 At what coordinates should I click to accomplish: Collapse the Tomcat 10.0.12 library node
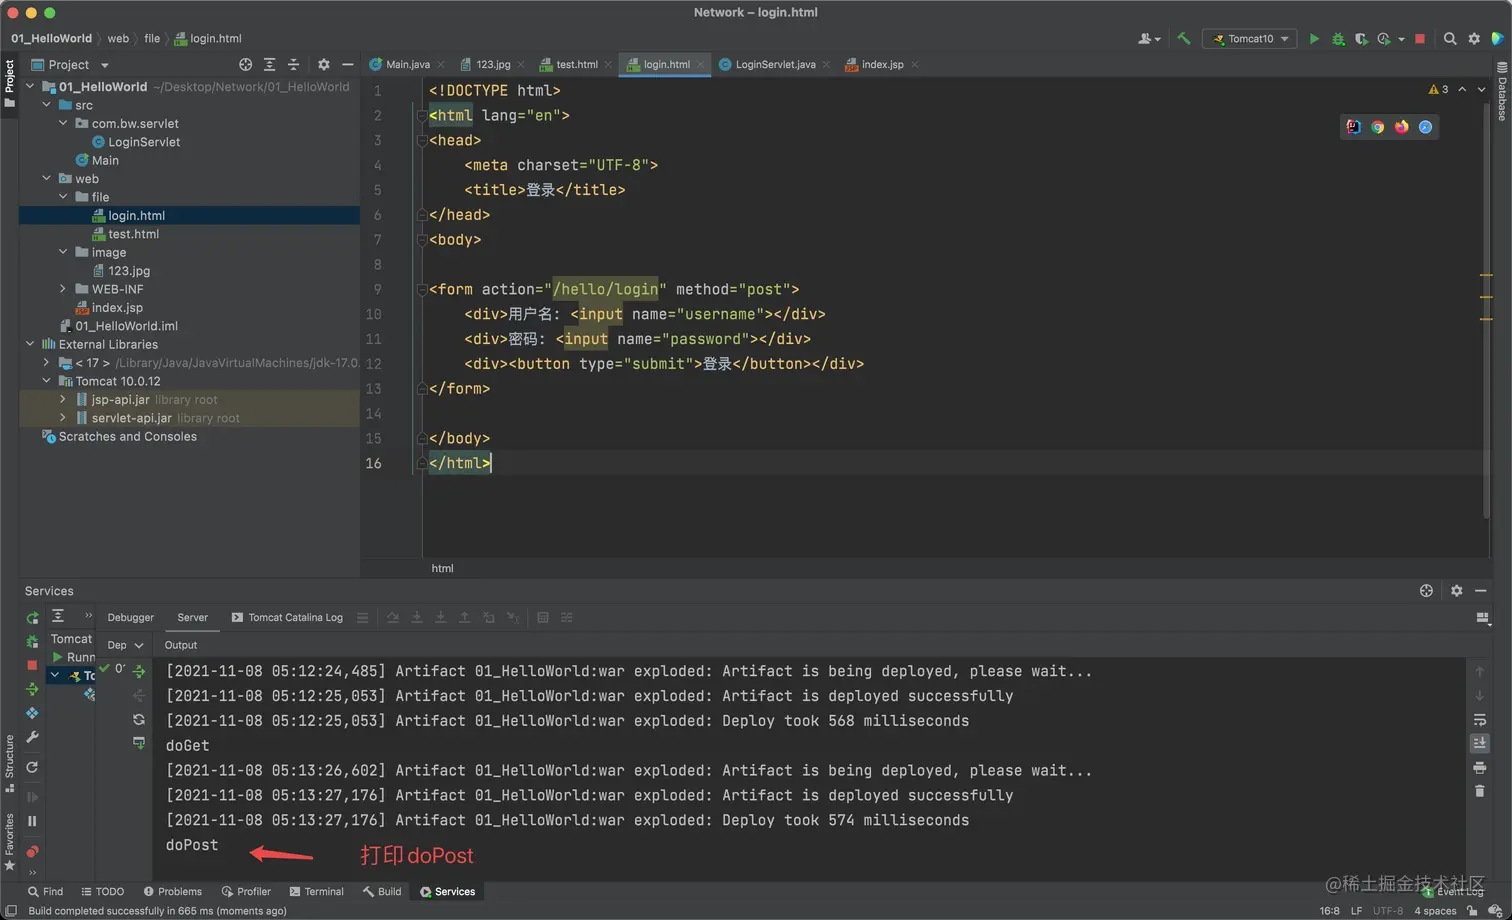(x=46, y=381)
